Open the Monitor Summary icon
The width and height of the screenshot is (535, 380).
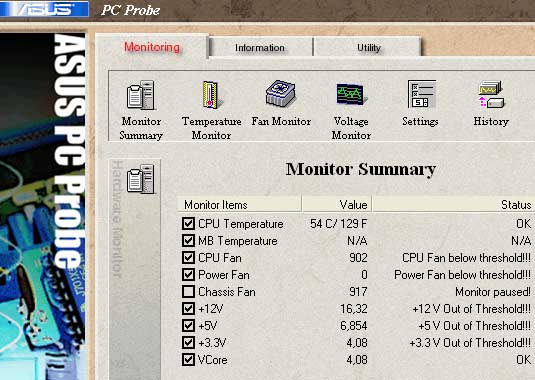click(x=141, y=95)
